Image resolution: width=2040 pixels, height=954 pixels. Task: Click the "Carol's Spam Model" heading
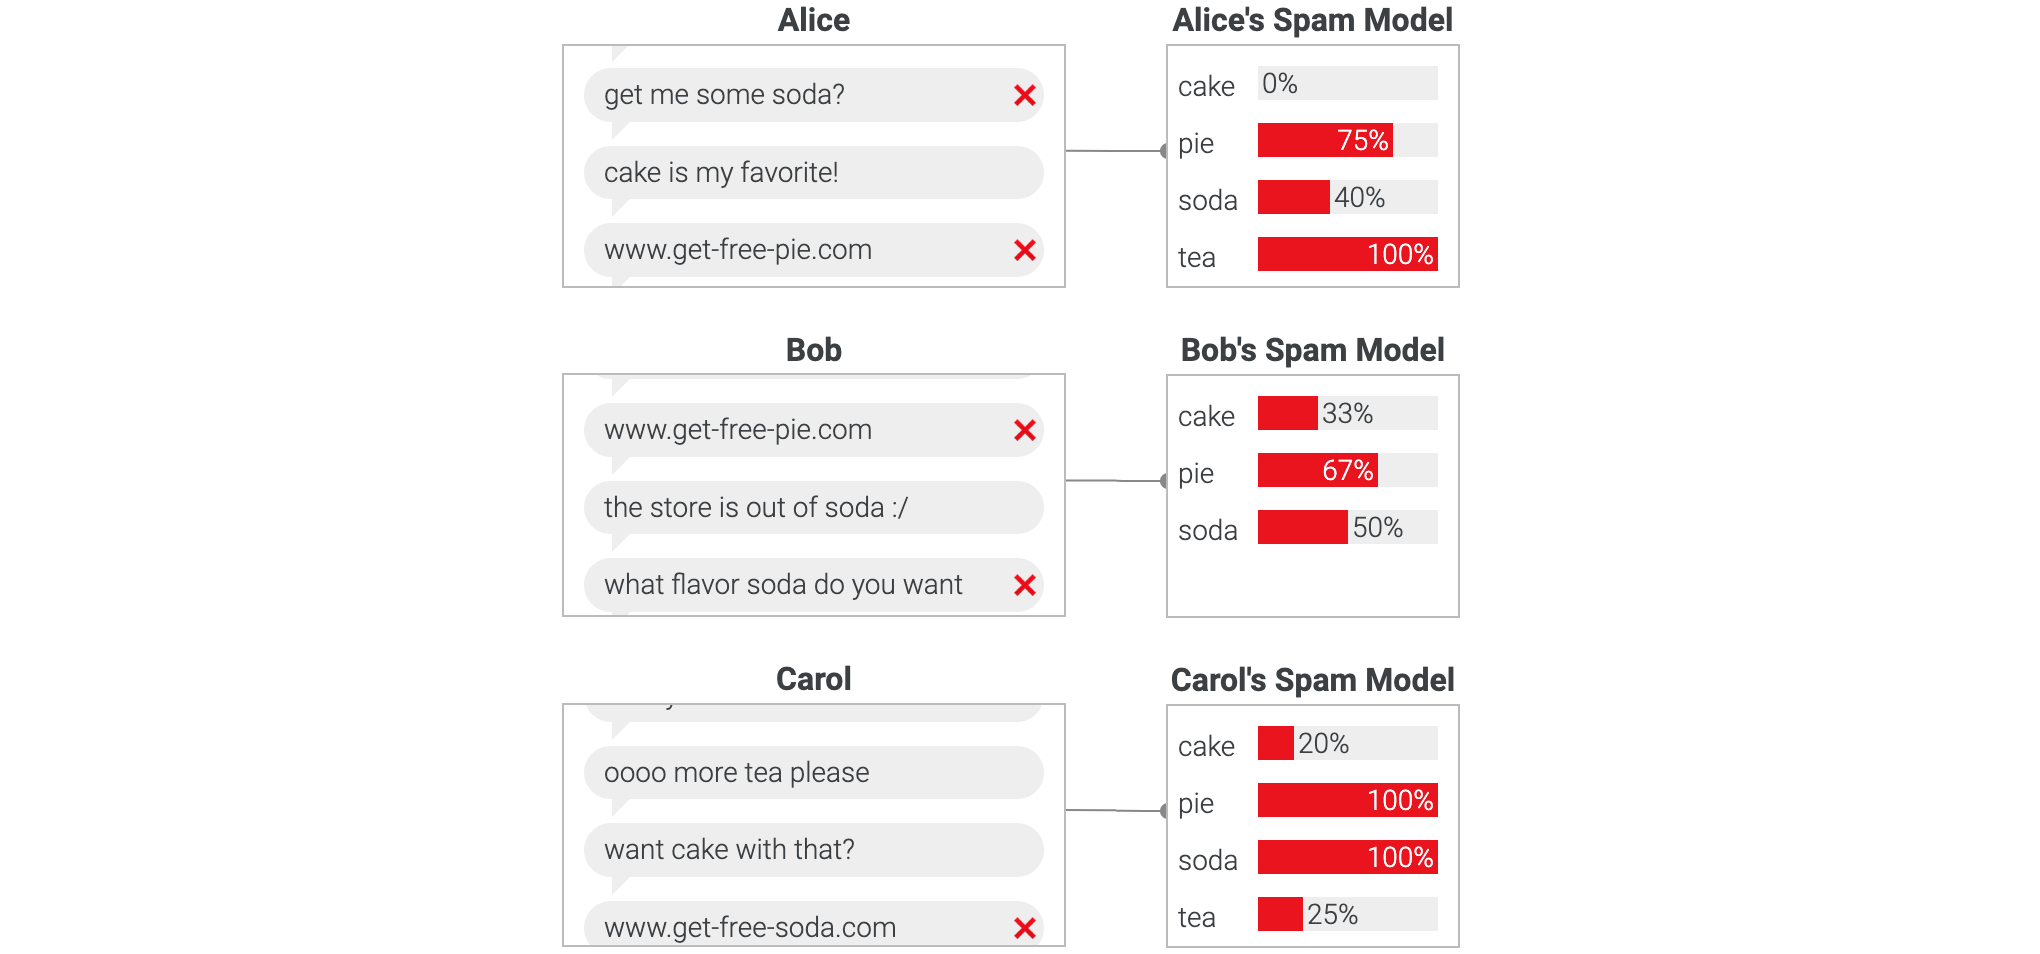click(x=1312, y=681)
